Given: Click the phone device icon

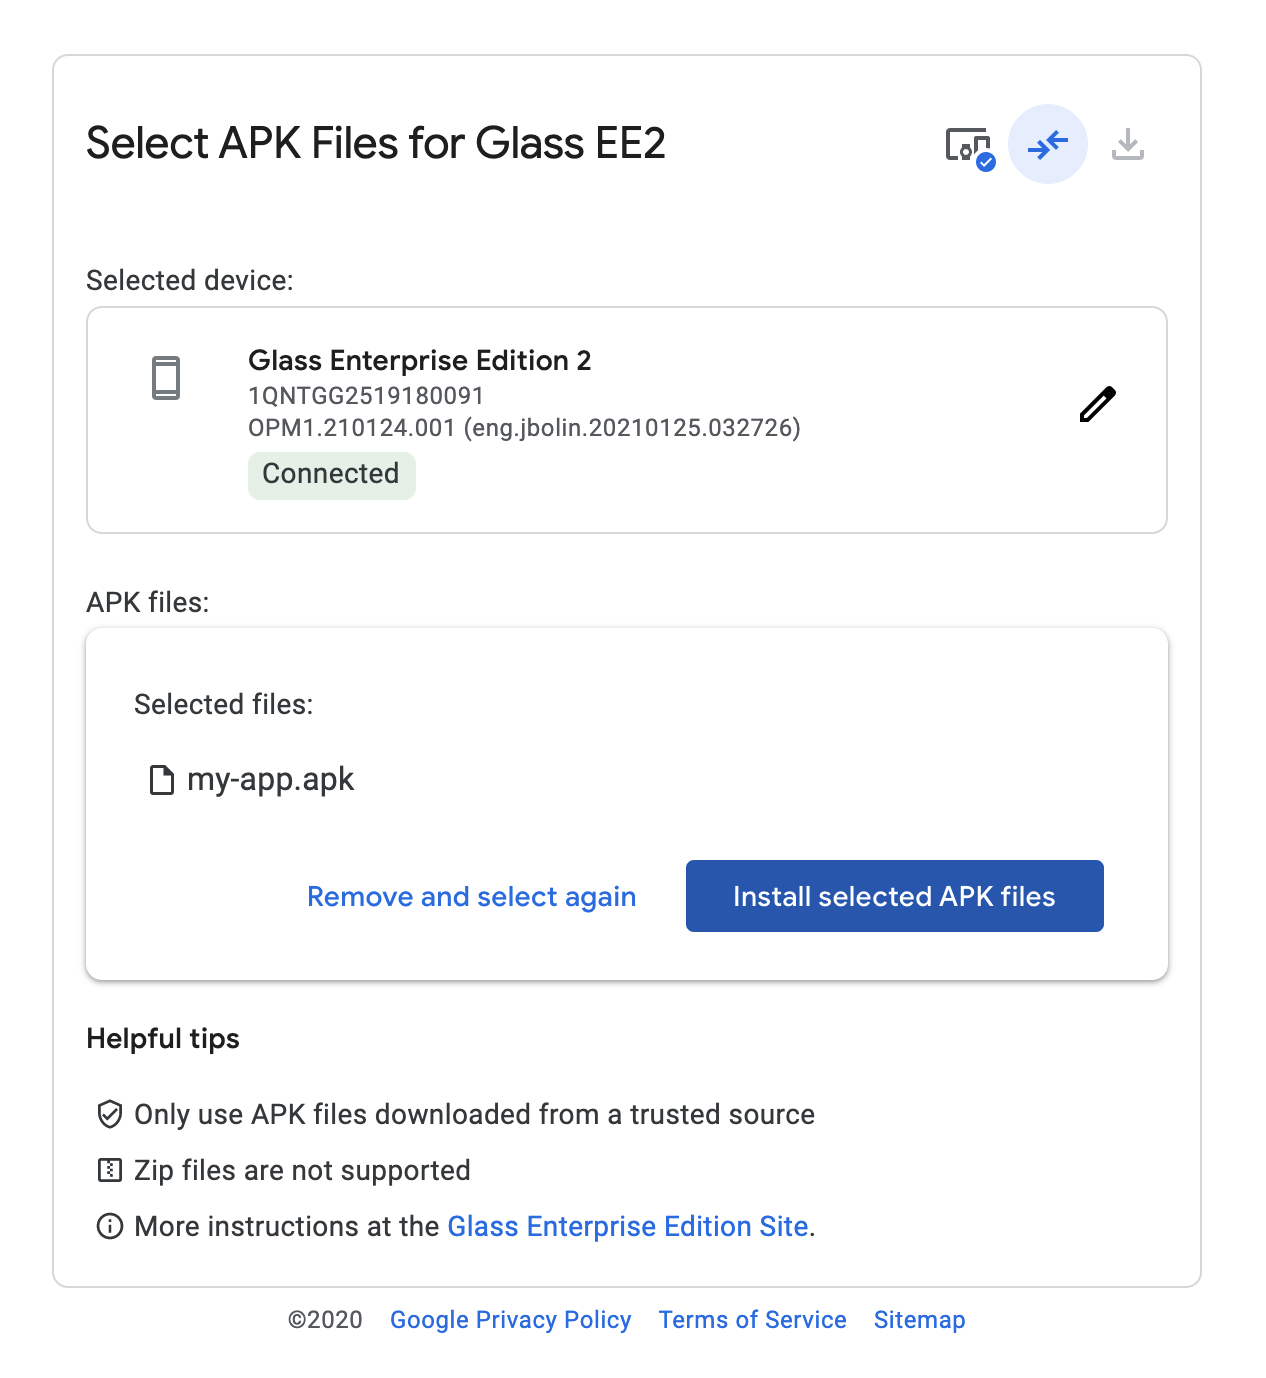Looking at the screenshot, I should 166,378.
